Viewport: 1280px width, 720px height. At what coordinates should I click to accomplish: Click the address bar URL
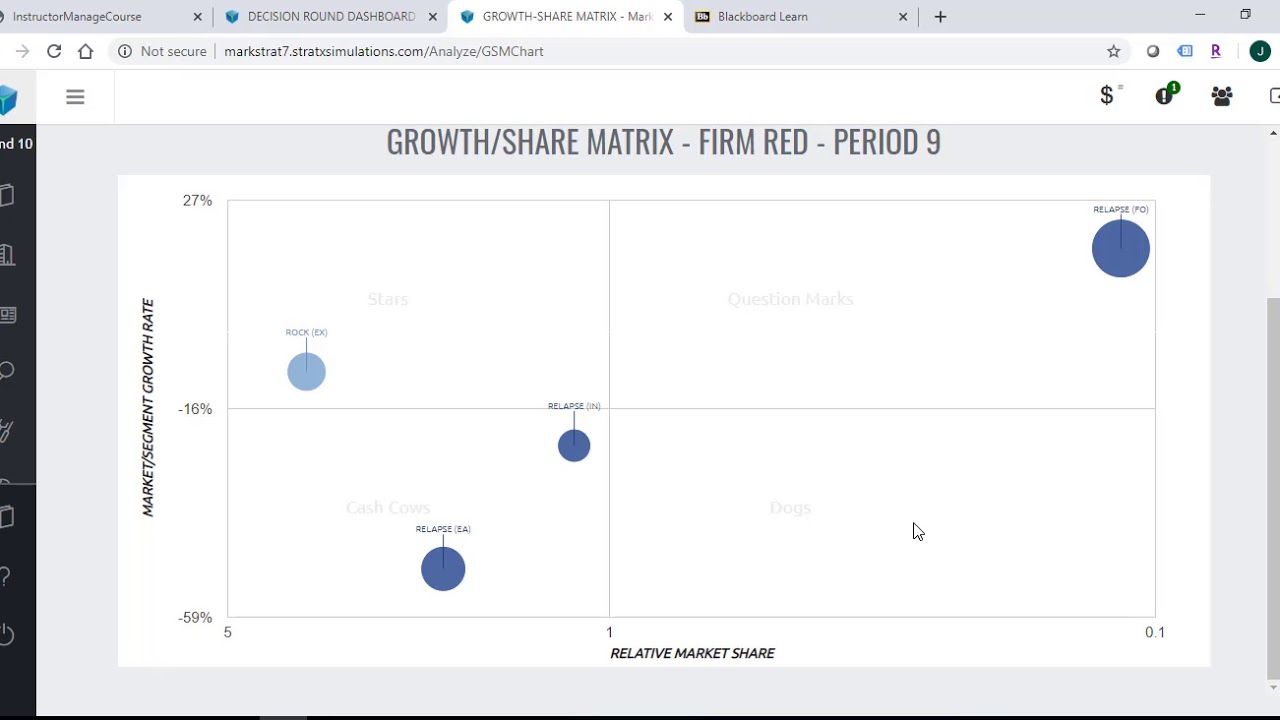384,51
